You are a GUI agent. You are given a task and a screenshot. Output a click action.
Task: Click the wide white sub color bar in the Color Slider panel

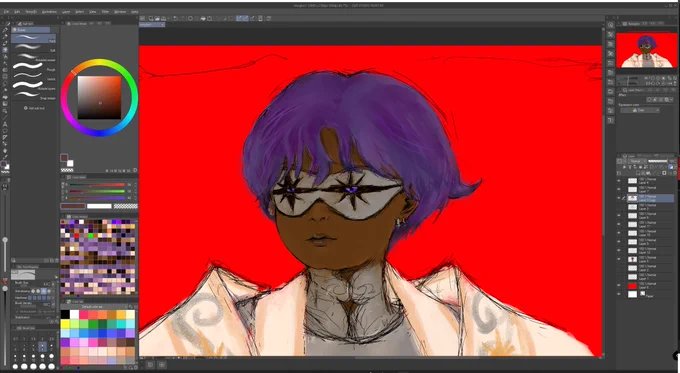click(99, 206)
